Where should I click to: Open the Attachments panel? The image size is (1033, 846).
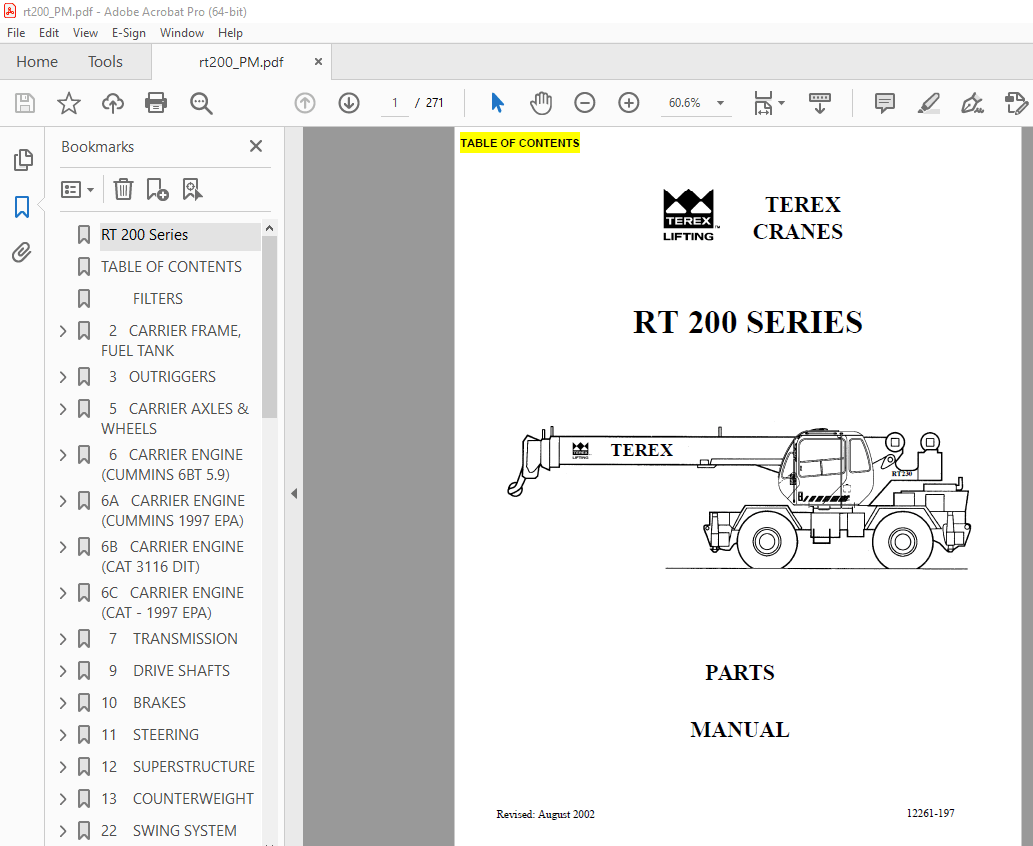[22, 252]
